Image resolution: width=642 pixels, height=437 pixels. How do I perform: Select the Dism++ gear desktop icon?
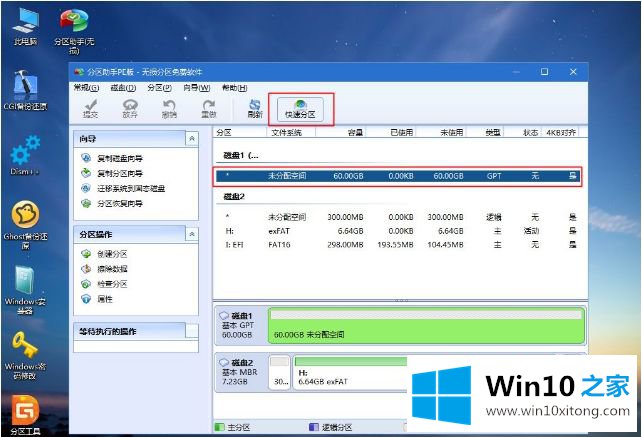pyautogui.click(x=25, y=160)
